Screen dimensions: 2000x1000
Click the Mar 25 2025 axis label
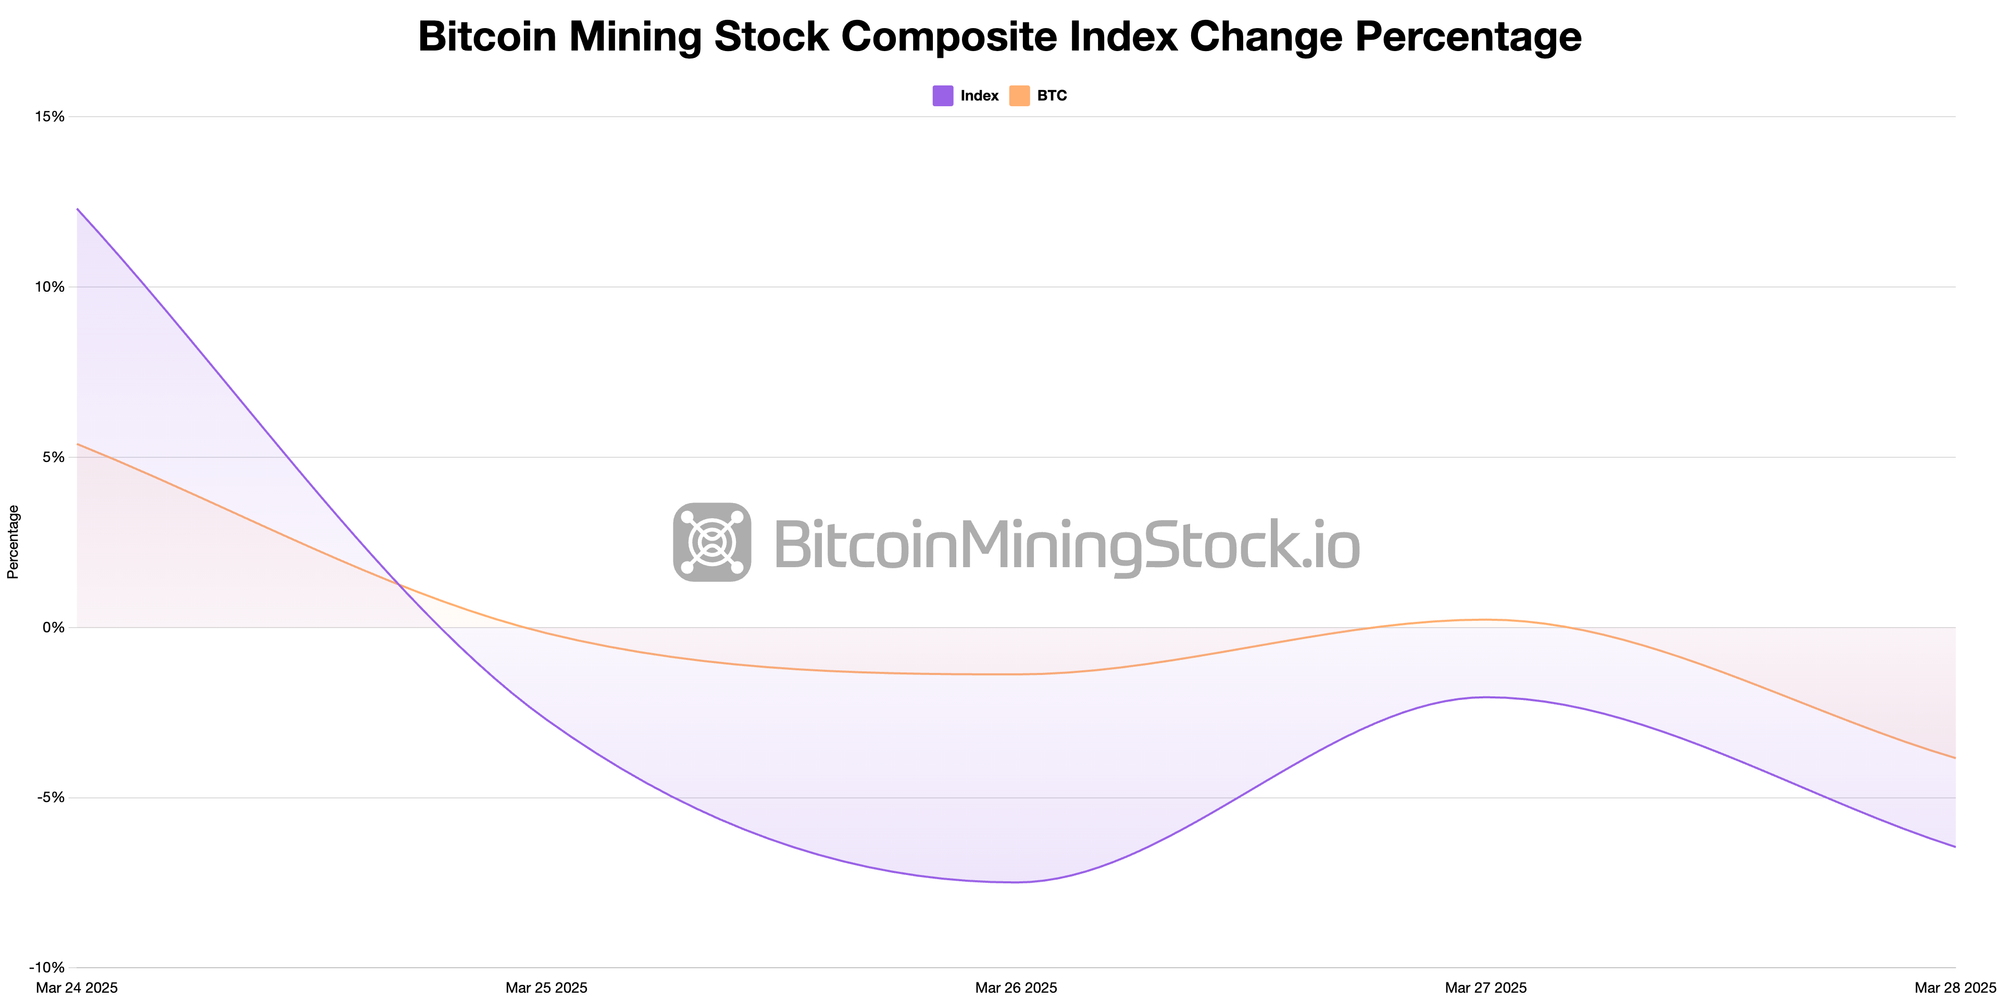(547, 988)
